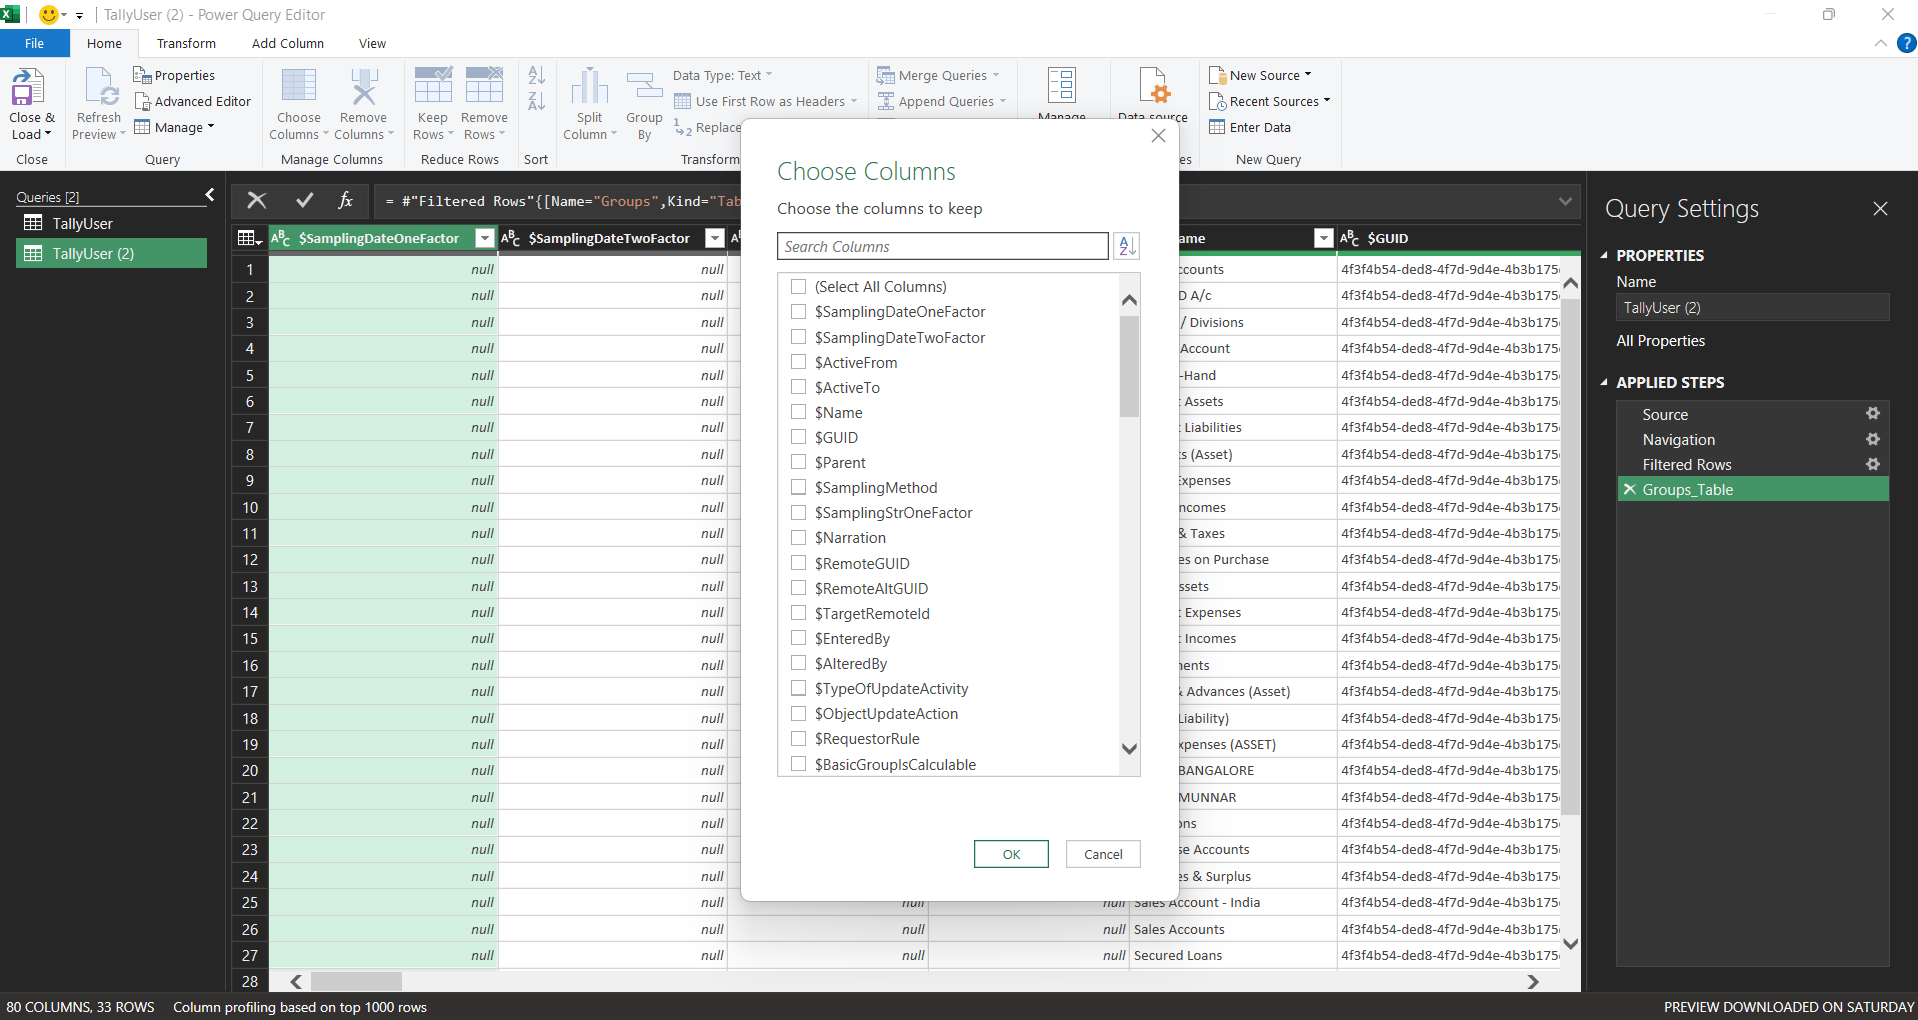
Task: Click the sort A-Z icon in the dialog
Action: tap(1127, 246)
